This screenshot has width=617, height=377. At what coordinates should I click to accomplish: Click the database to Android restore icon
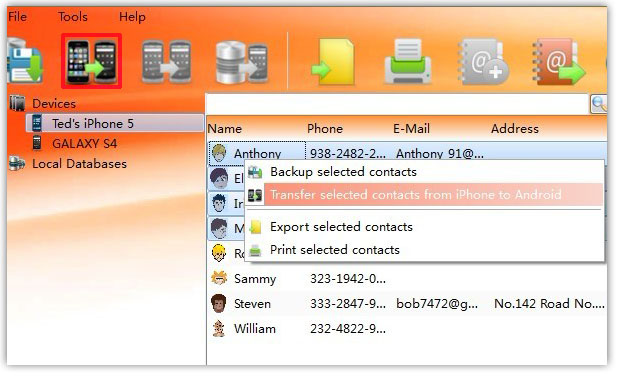(242, 62)
